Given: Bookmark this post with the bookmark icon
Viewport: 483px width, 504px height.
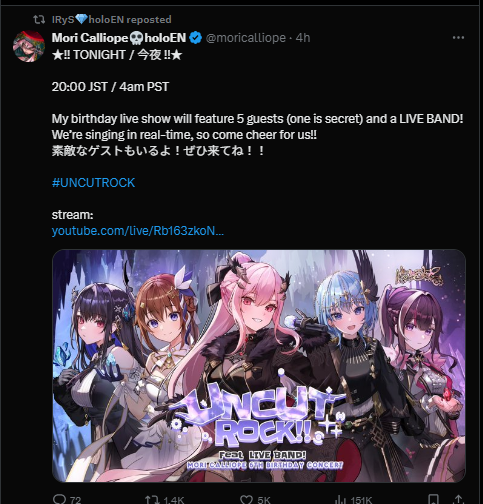Looking at the screenshot, I should 433,499.
